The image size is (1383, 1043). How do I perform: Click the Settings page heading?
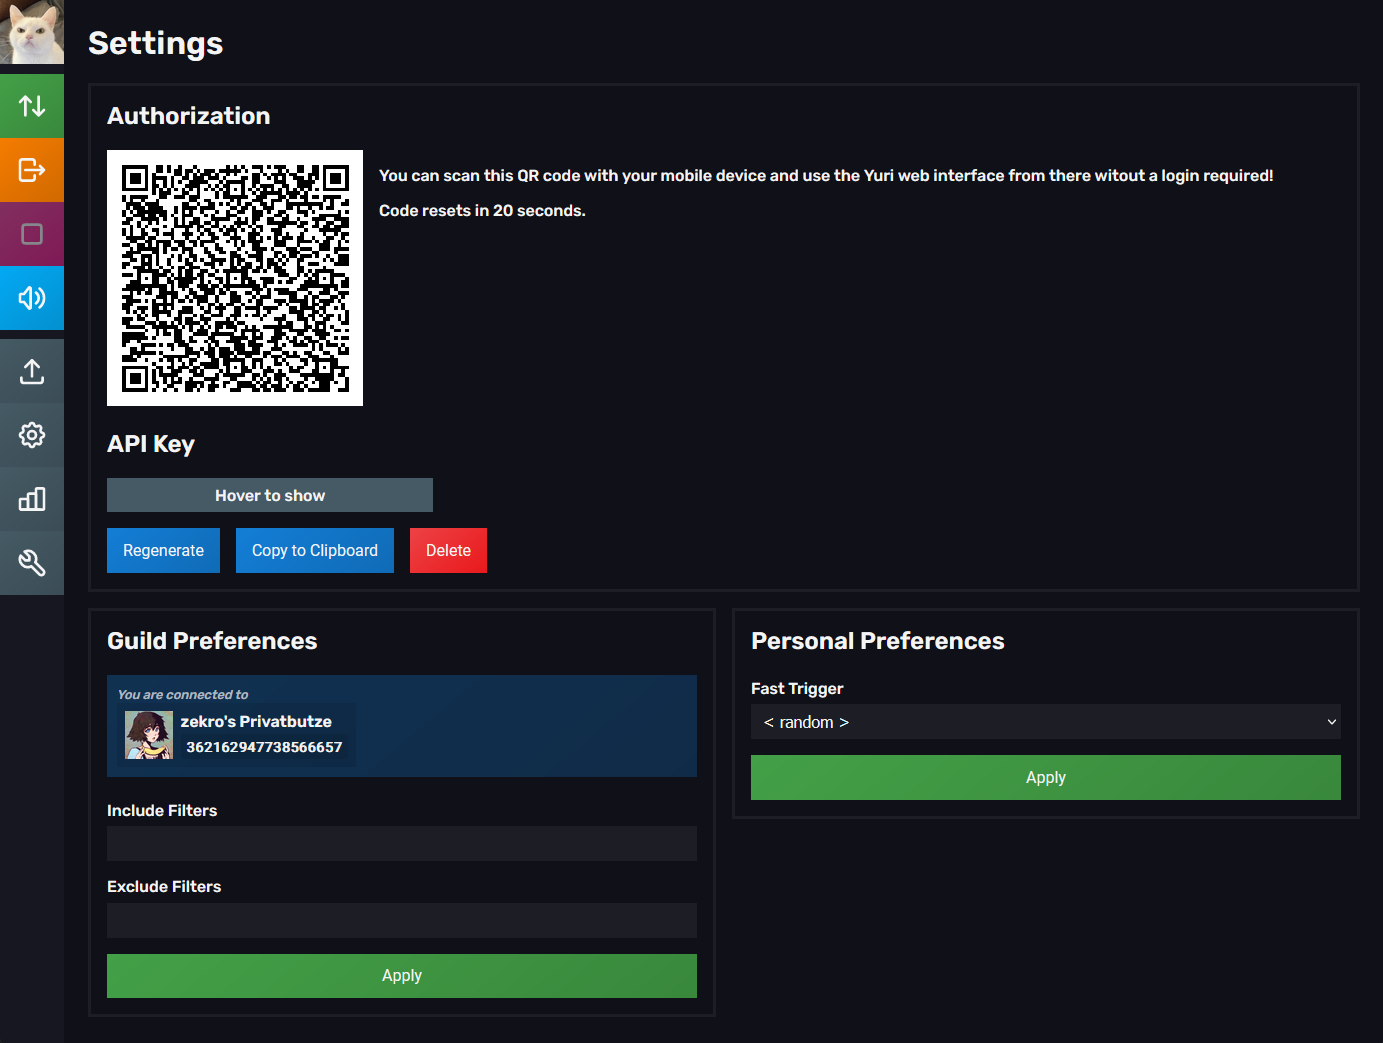click(x=156, y=43)
